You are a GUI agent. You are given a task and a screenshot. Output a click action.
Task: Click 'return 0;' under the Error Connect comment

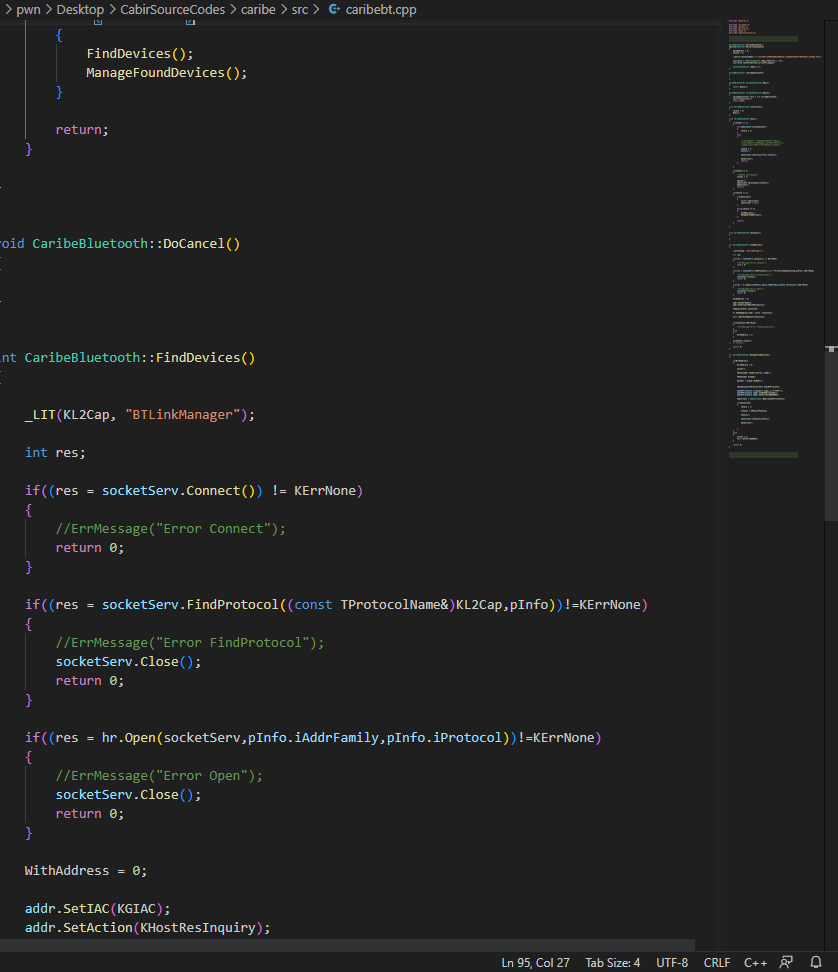tap(89, 547)
